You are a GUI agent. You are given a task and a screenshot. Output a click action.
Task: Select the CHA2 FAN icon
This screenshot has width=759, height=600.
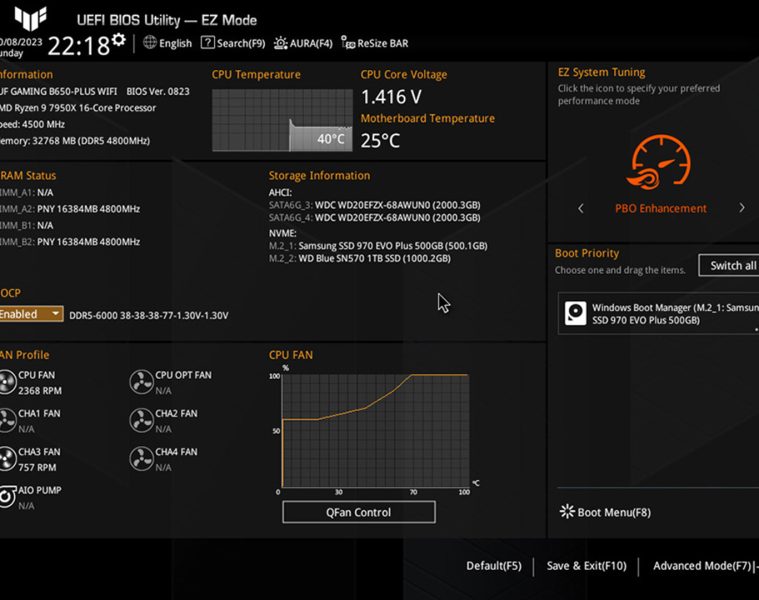(141, 420)
